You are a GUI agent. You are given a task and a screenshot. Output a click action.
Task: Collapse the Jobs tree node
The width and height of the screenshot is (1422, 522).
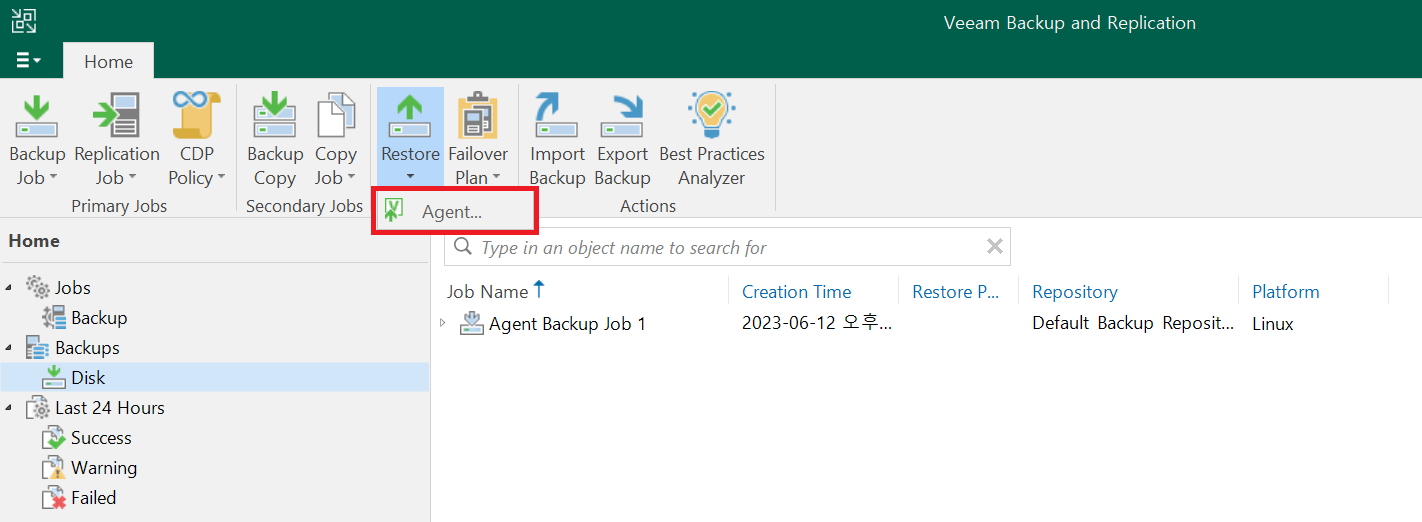tap(10, 288)
